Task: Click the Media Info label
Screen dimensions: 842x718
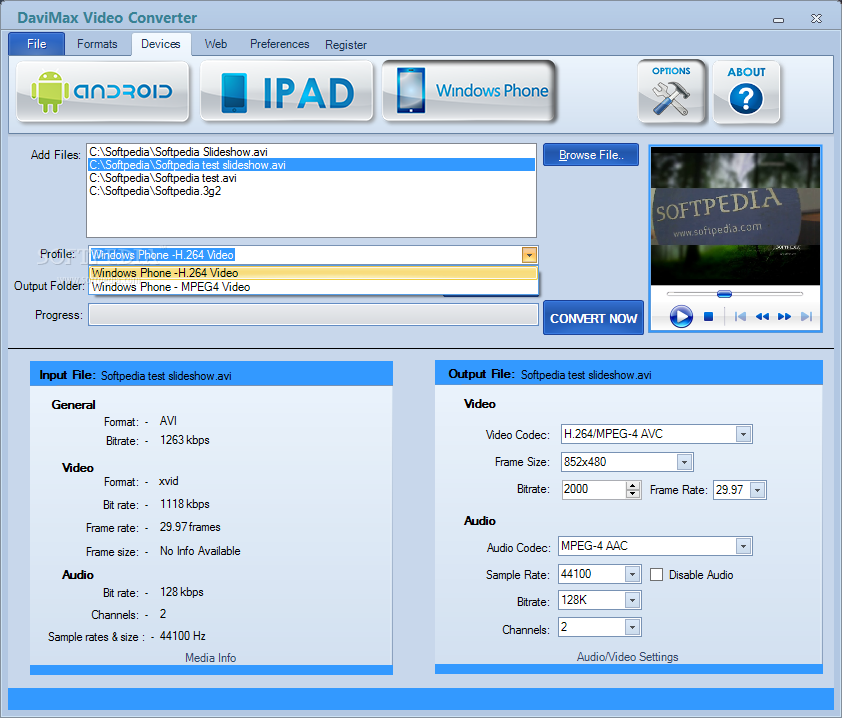Action: point(210,658)
